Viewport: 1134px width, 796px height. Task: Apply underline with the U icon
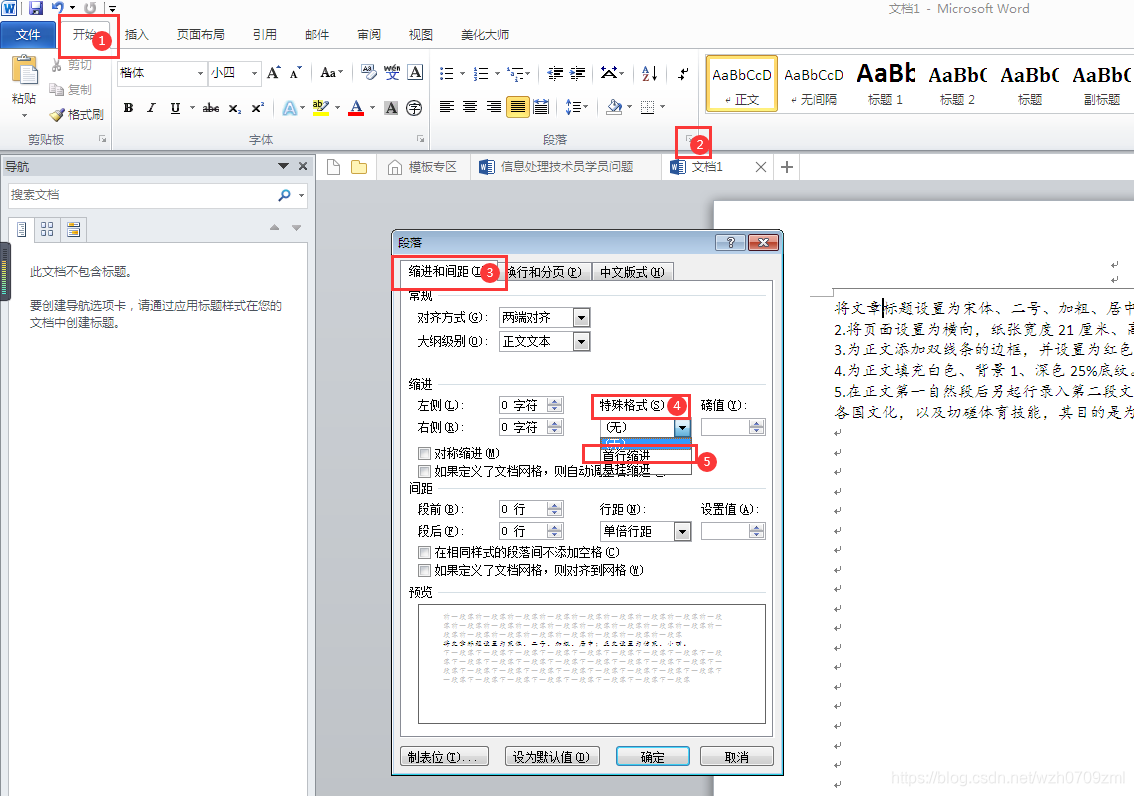click(x=175, y=108)
